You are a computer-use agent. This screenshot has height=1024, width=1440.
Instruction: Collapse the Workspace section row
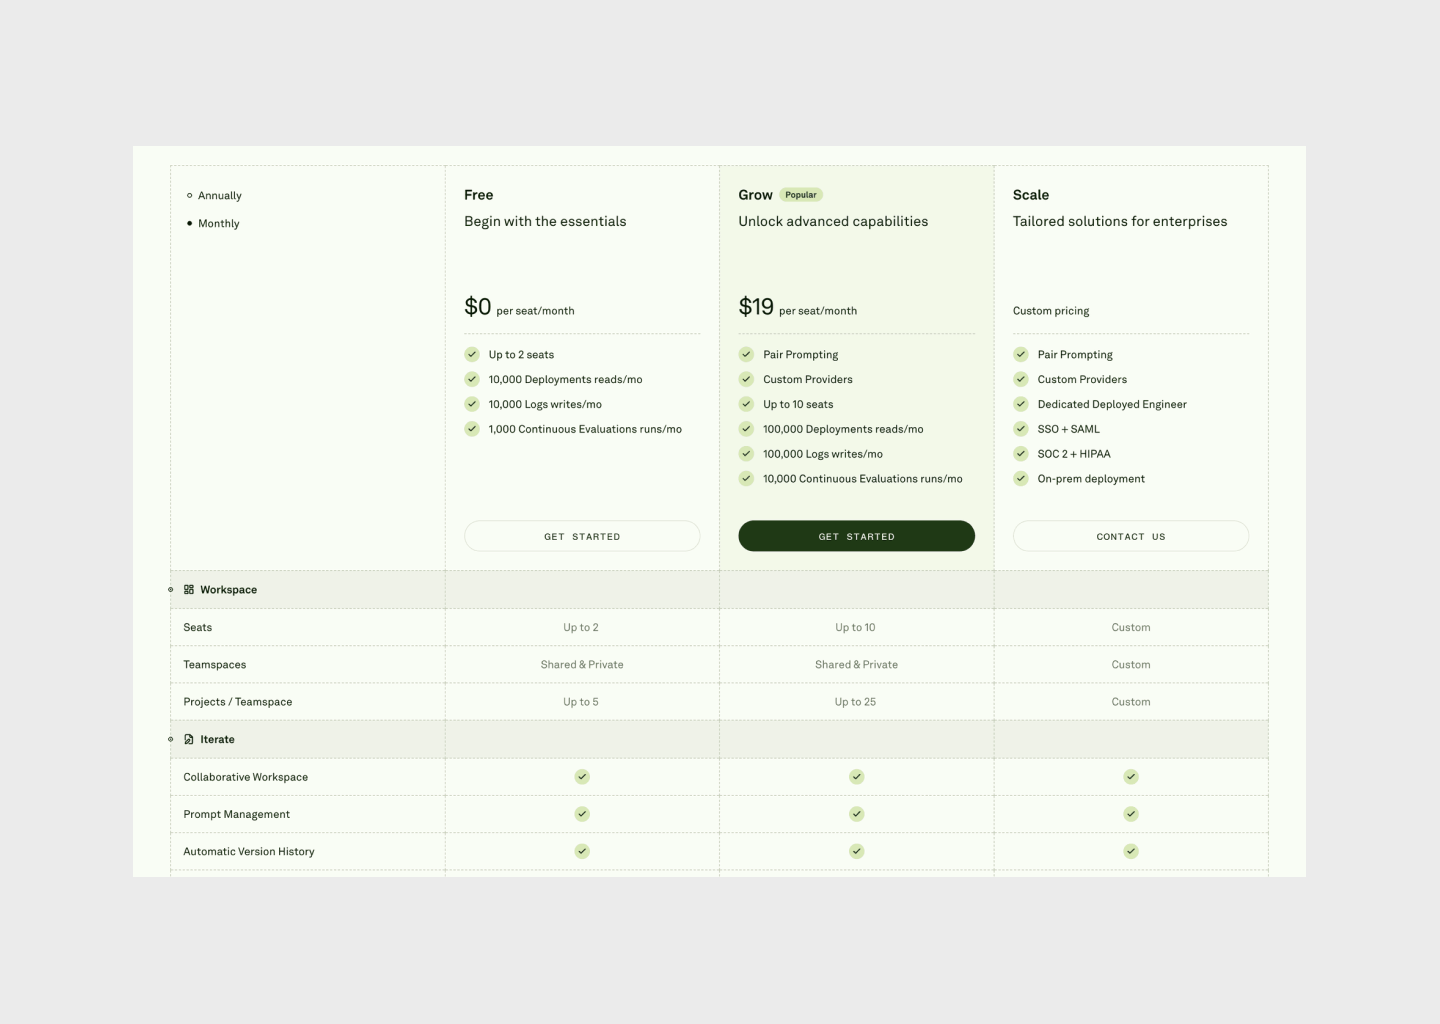point(171,590)
